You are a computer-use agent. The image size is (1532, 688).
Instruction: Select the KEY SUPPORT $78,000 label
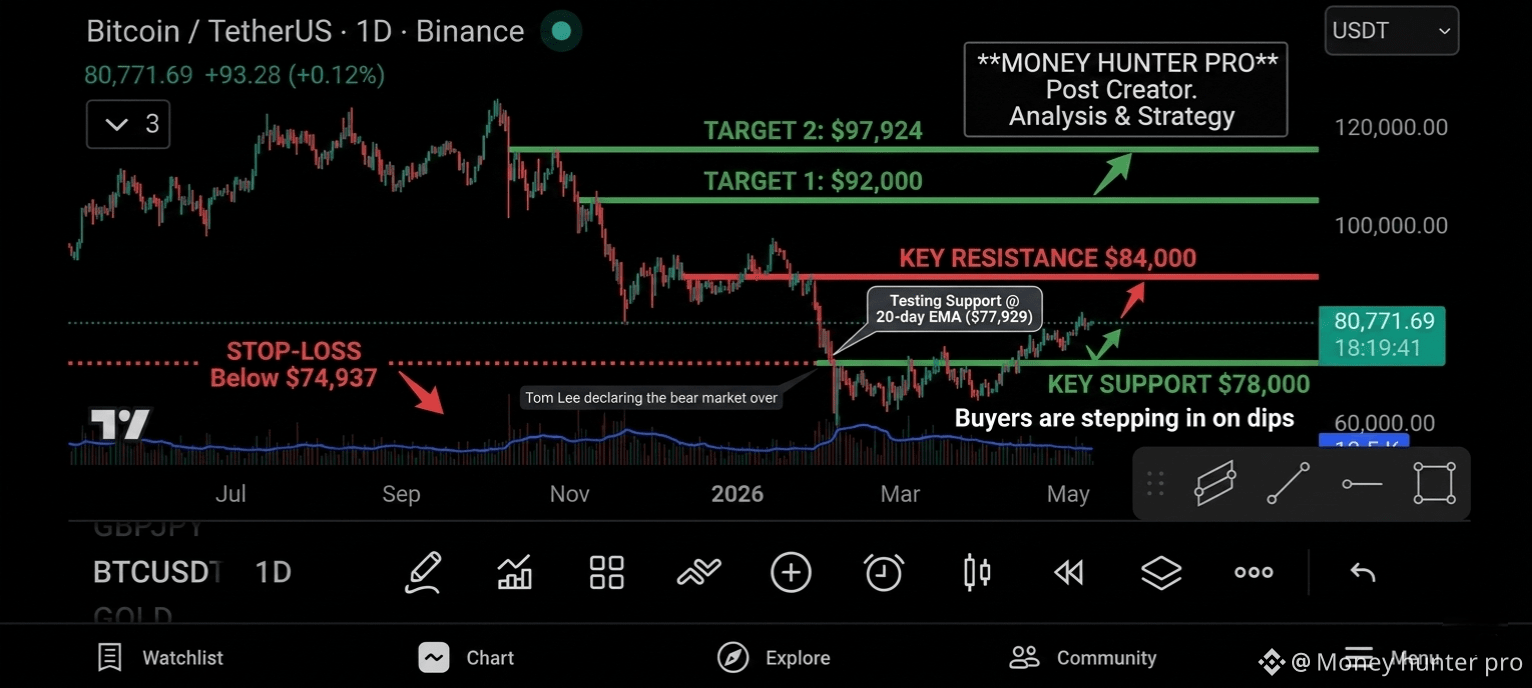1178,384
